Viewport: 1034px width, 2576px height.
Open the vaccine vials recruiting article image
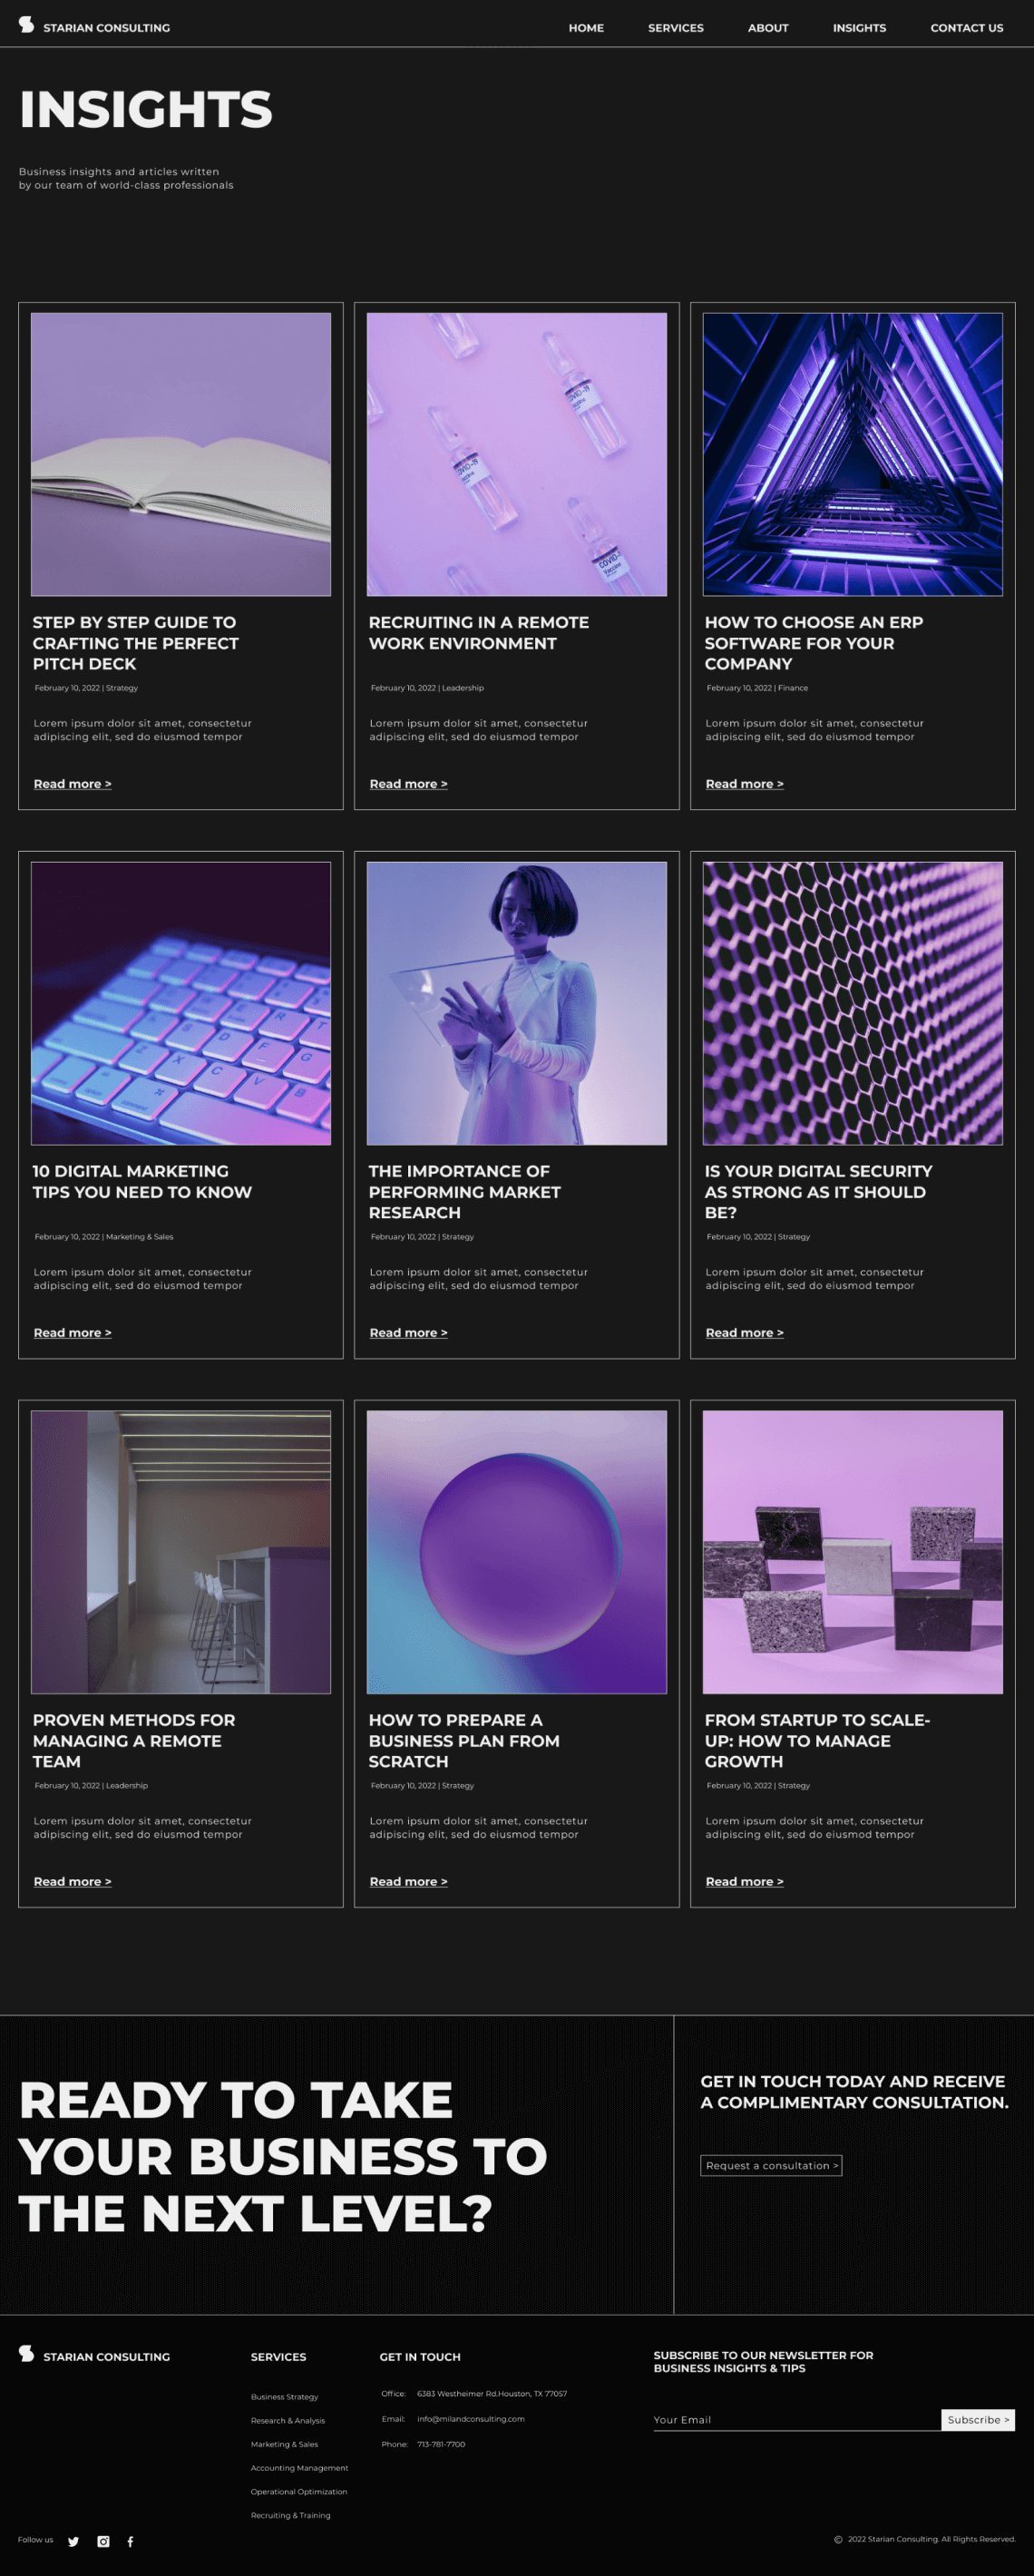[517, 454]
